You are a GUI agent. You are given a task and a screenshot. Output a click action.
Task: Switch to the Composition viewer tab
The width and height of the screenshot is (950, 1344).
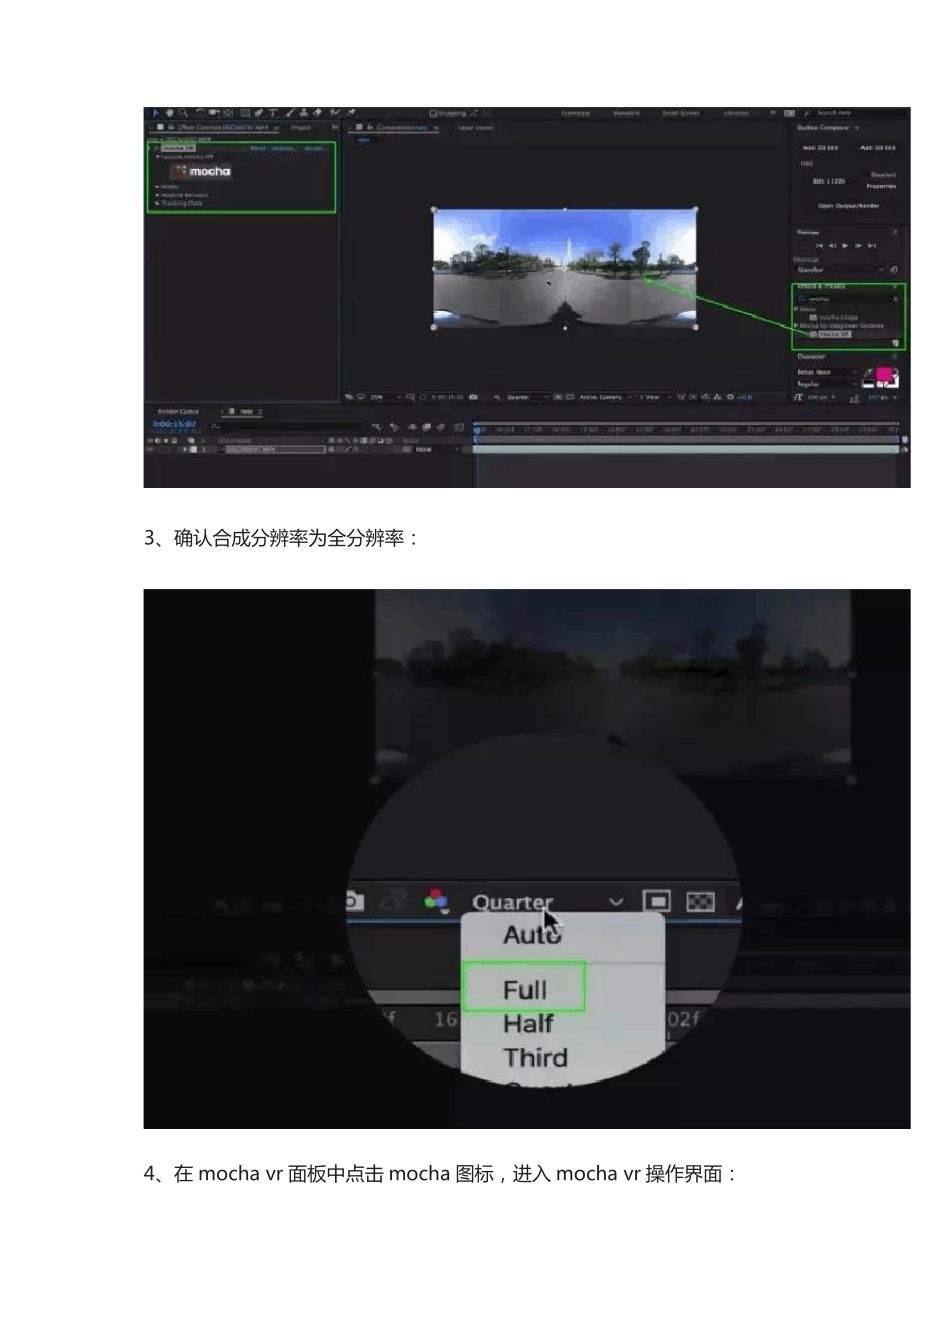click(x=400, y=128)
